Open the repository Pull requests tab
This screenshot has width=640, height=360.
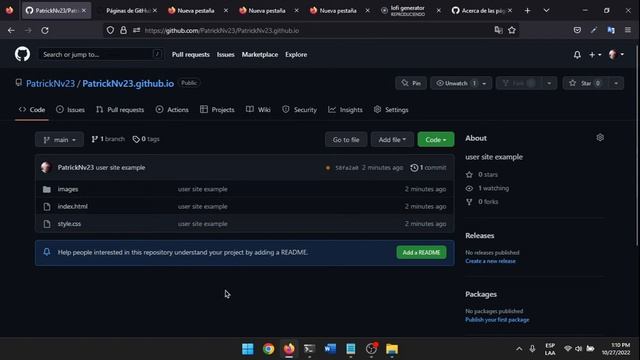click(x=120, y=109)
